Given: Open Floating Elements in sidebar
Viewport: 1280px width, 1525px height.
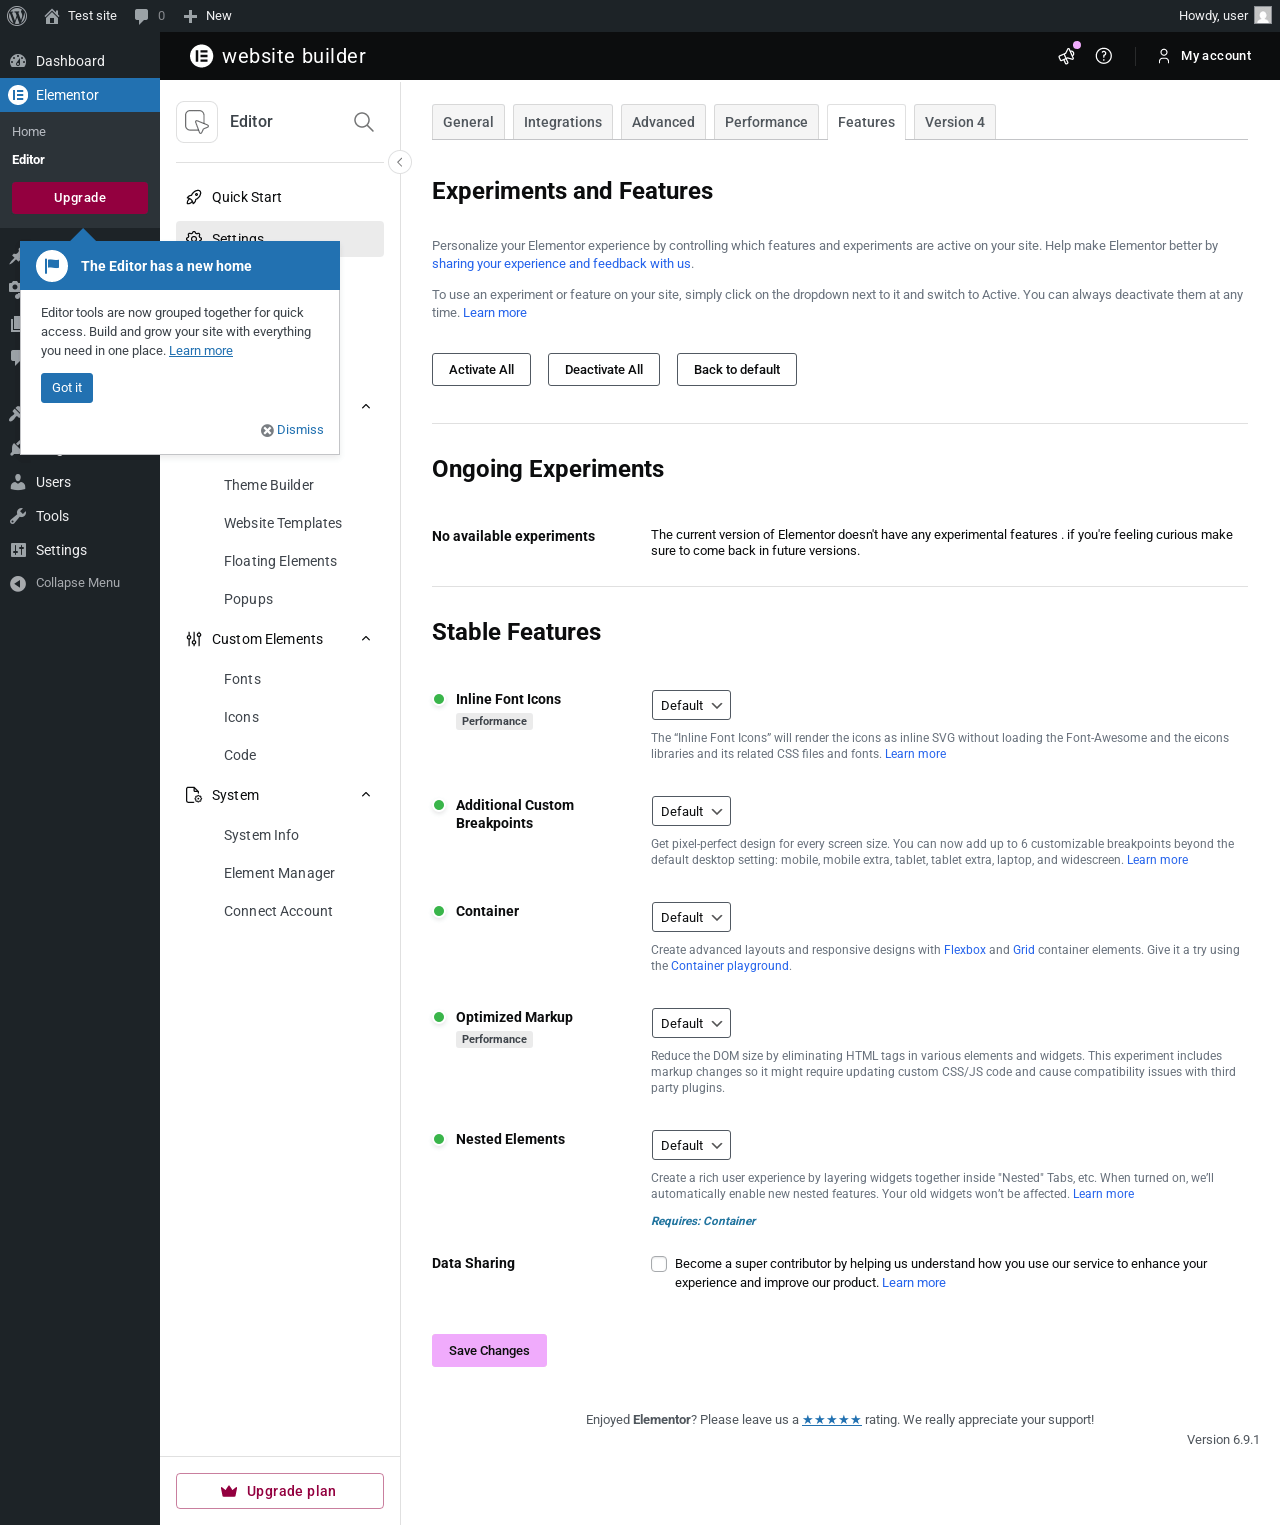Looking at the screenshot, I should click(x=280, y=561).
